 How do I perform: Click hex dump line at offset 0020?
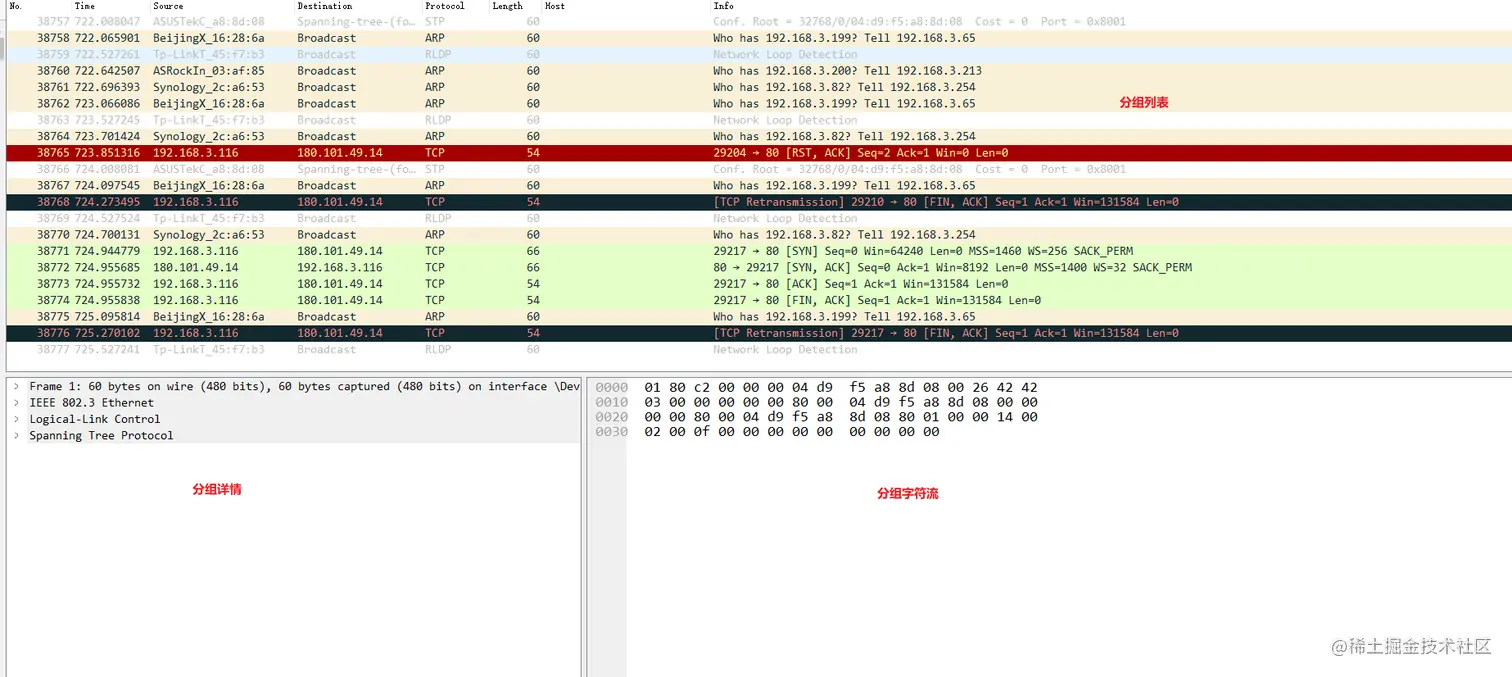click(817, 417)
